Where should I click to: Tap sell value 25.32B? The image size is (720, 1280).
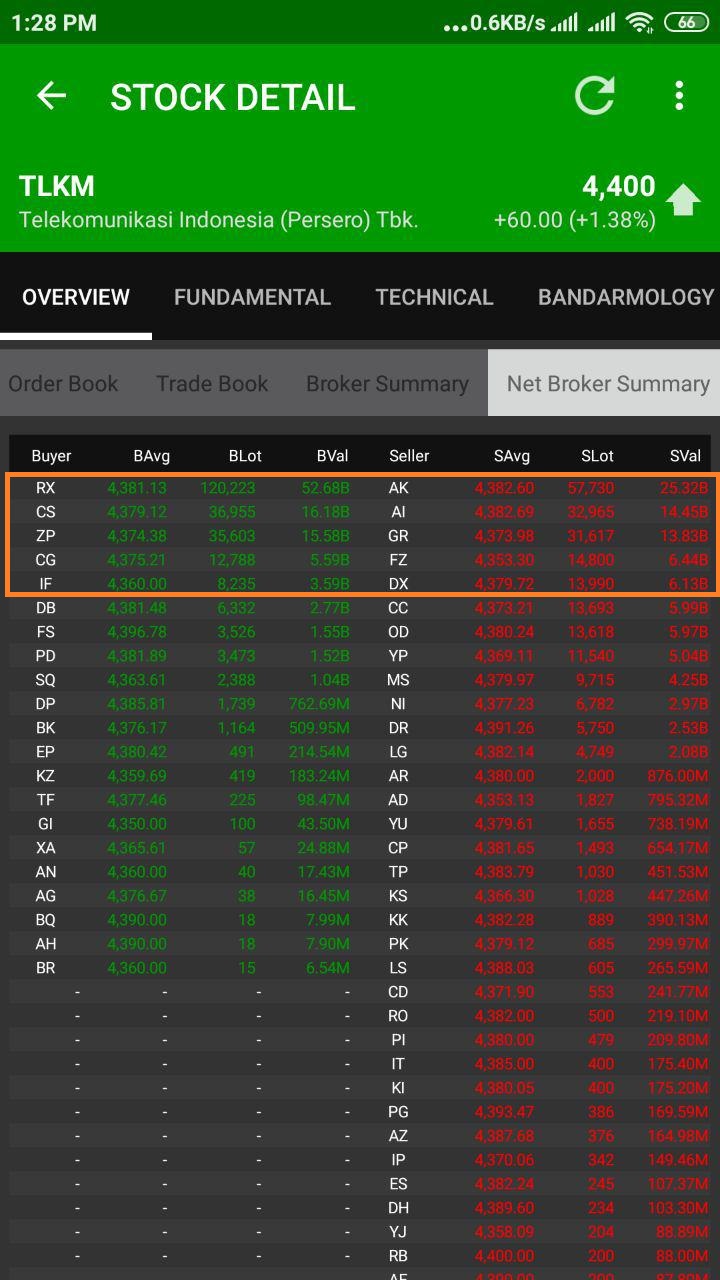[684, 488]
